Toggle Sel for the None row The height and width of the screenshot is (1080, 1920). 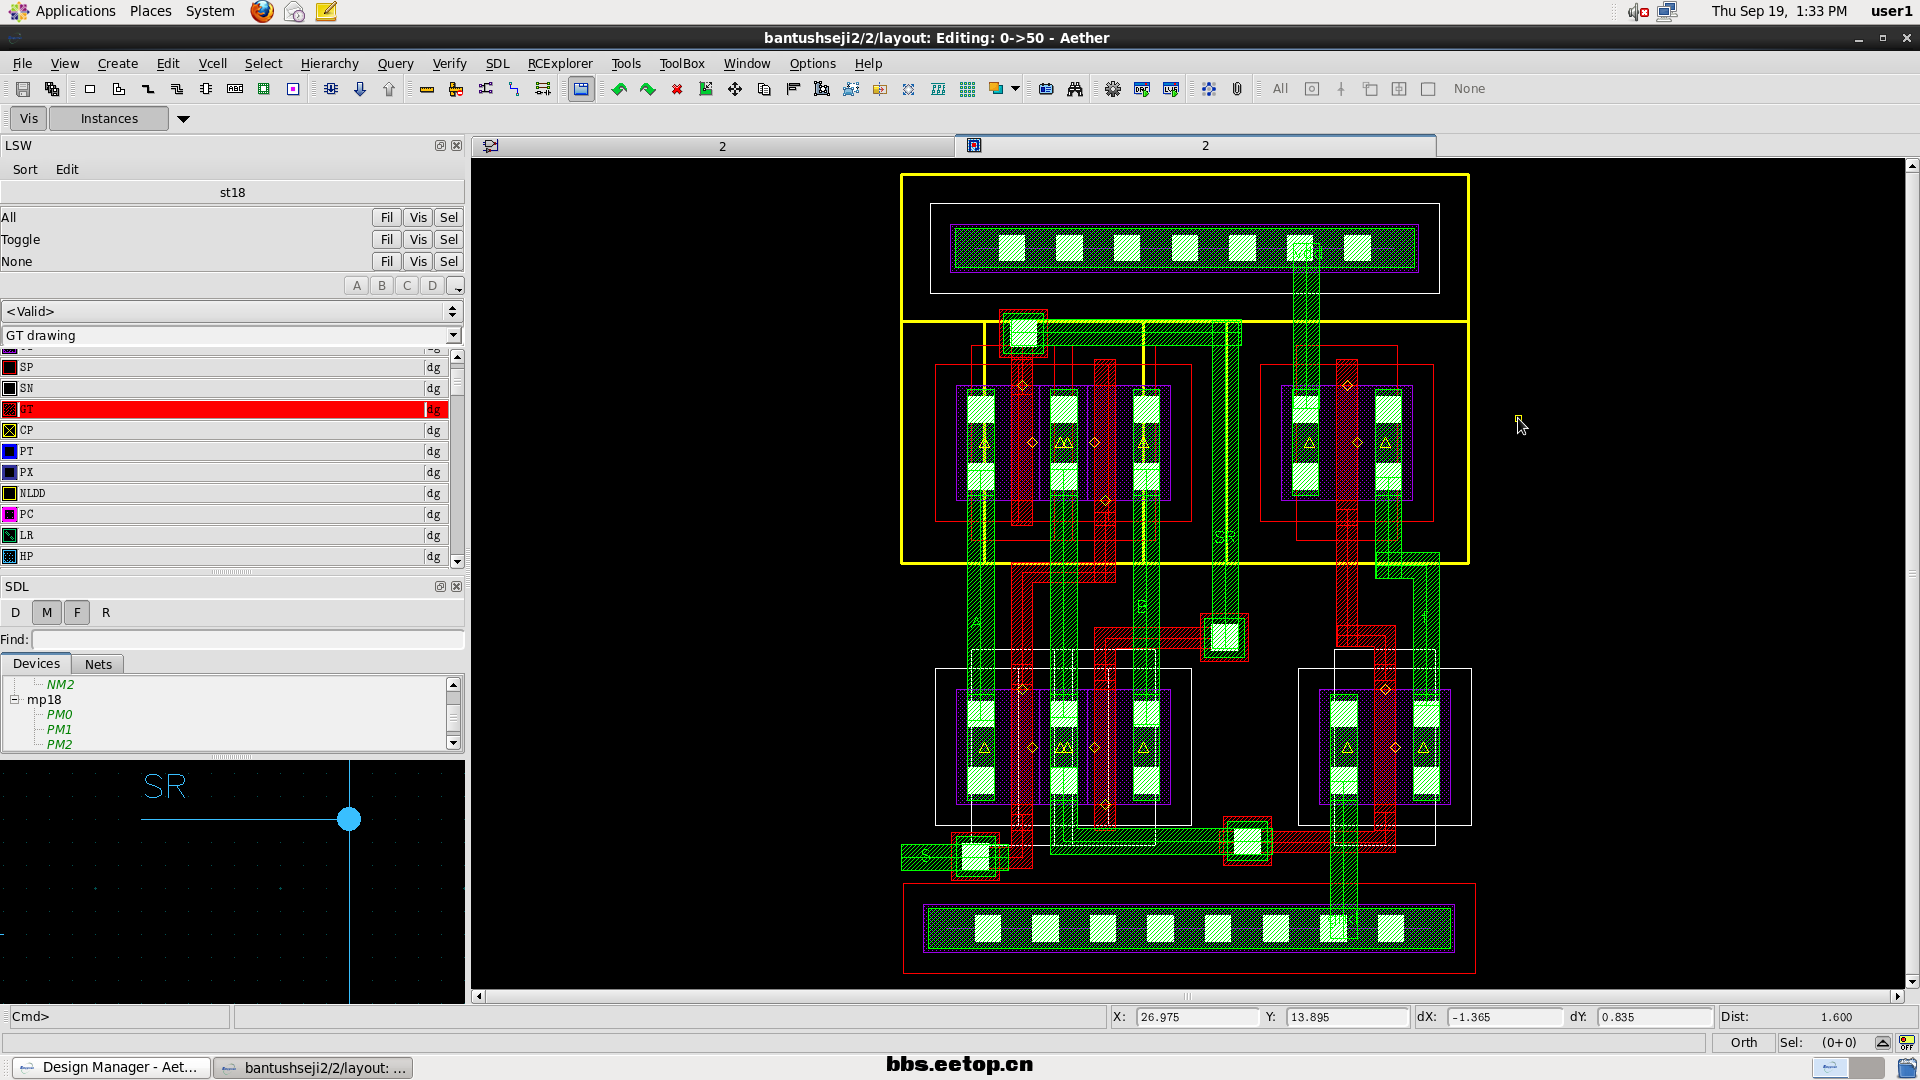449,262
